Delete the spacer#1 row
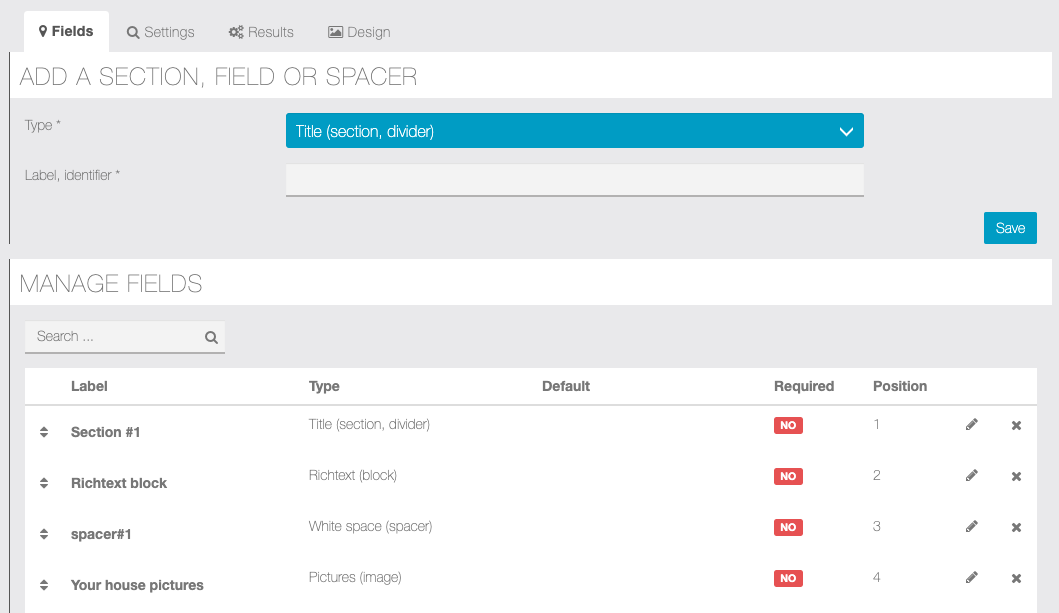This screenshot has width=1059, height=613. coord(1016,528)
